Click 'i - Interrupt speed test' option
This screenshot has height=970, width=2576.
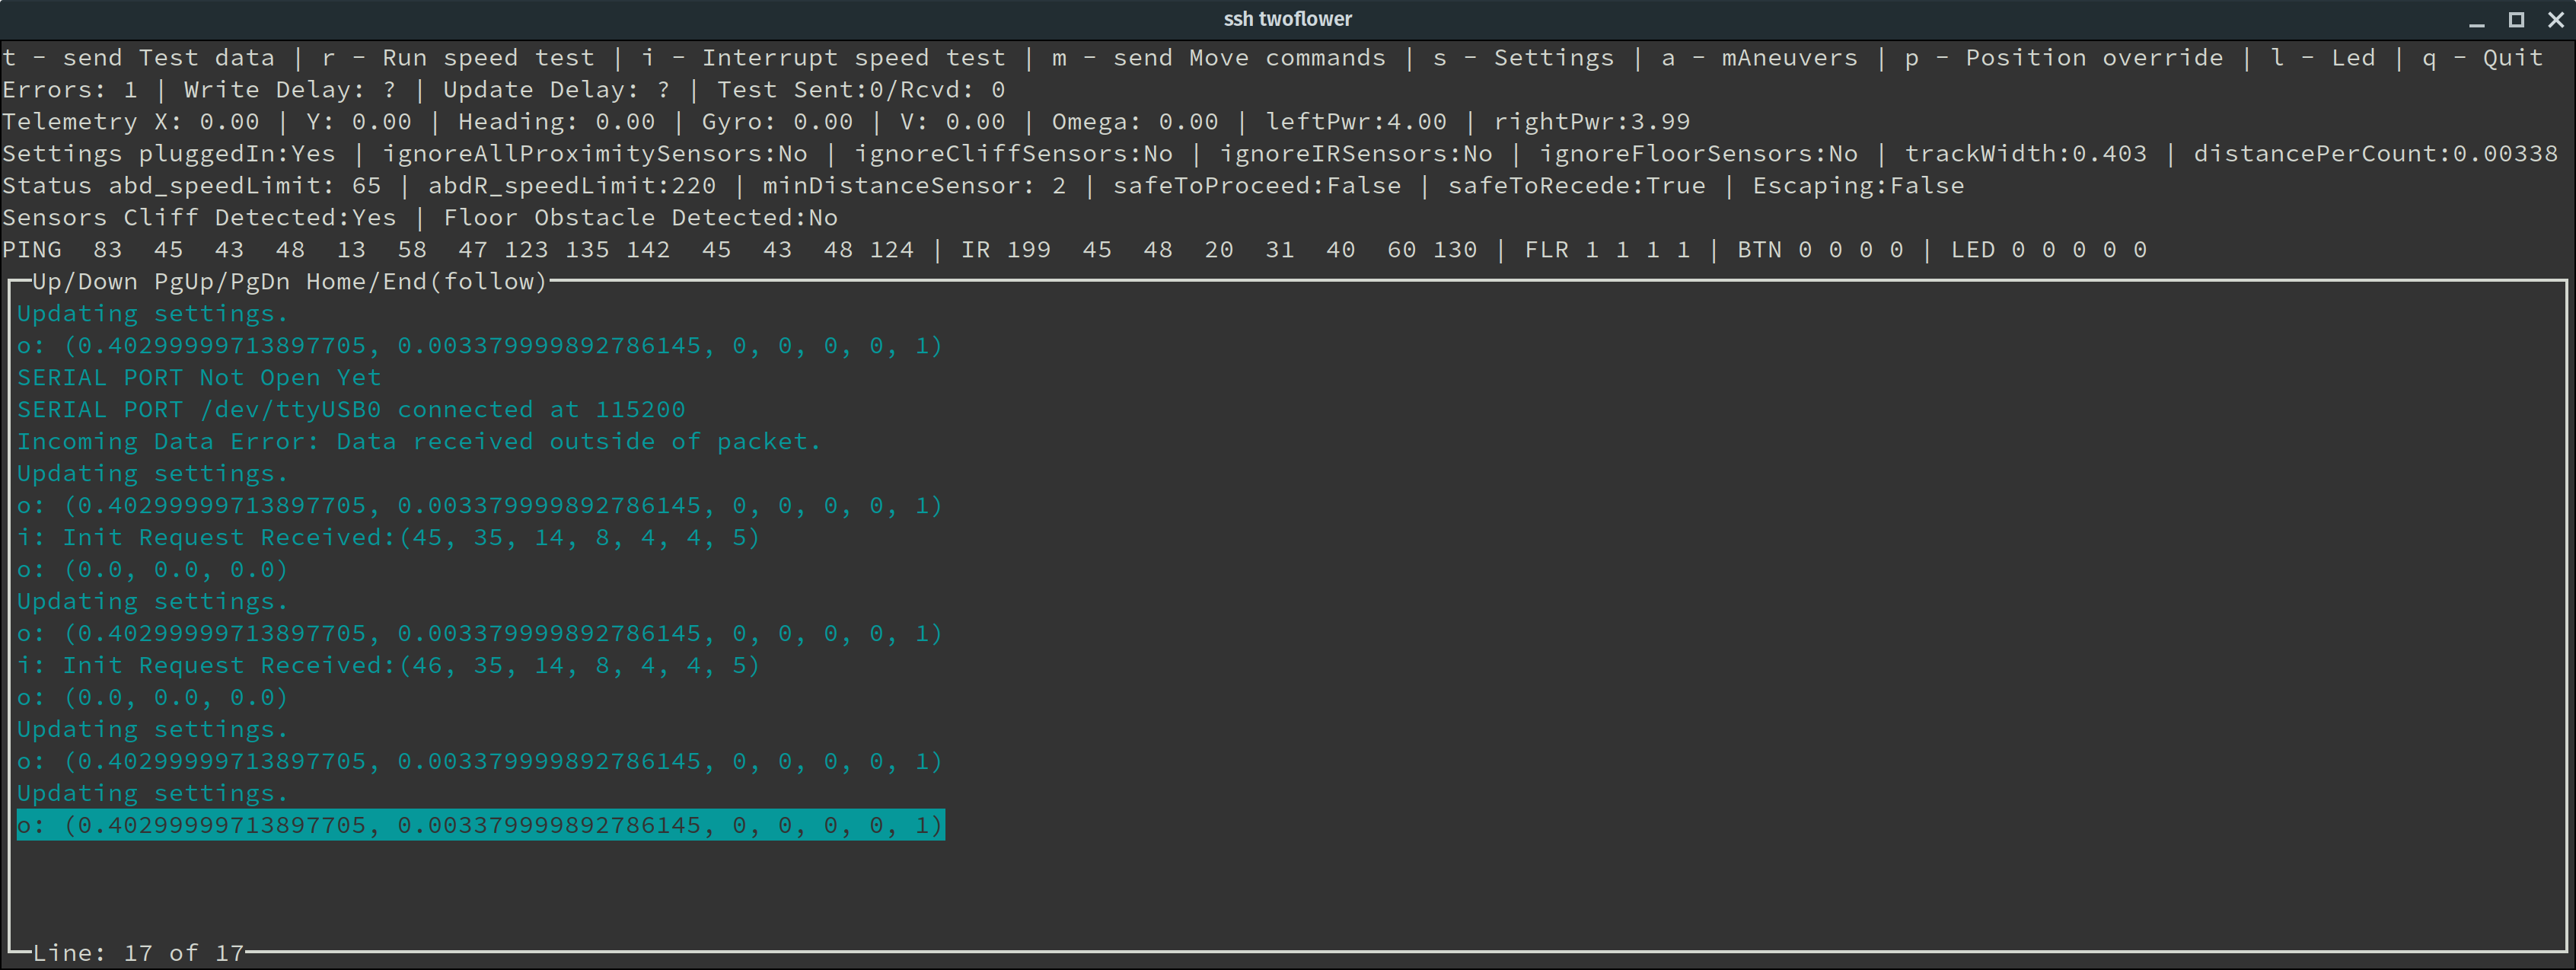pyautogui.click(x=823, y=58)
